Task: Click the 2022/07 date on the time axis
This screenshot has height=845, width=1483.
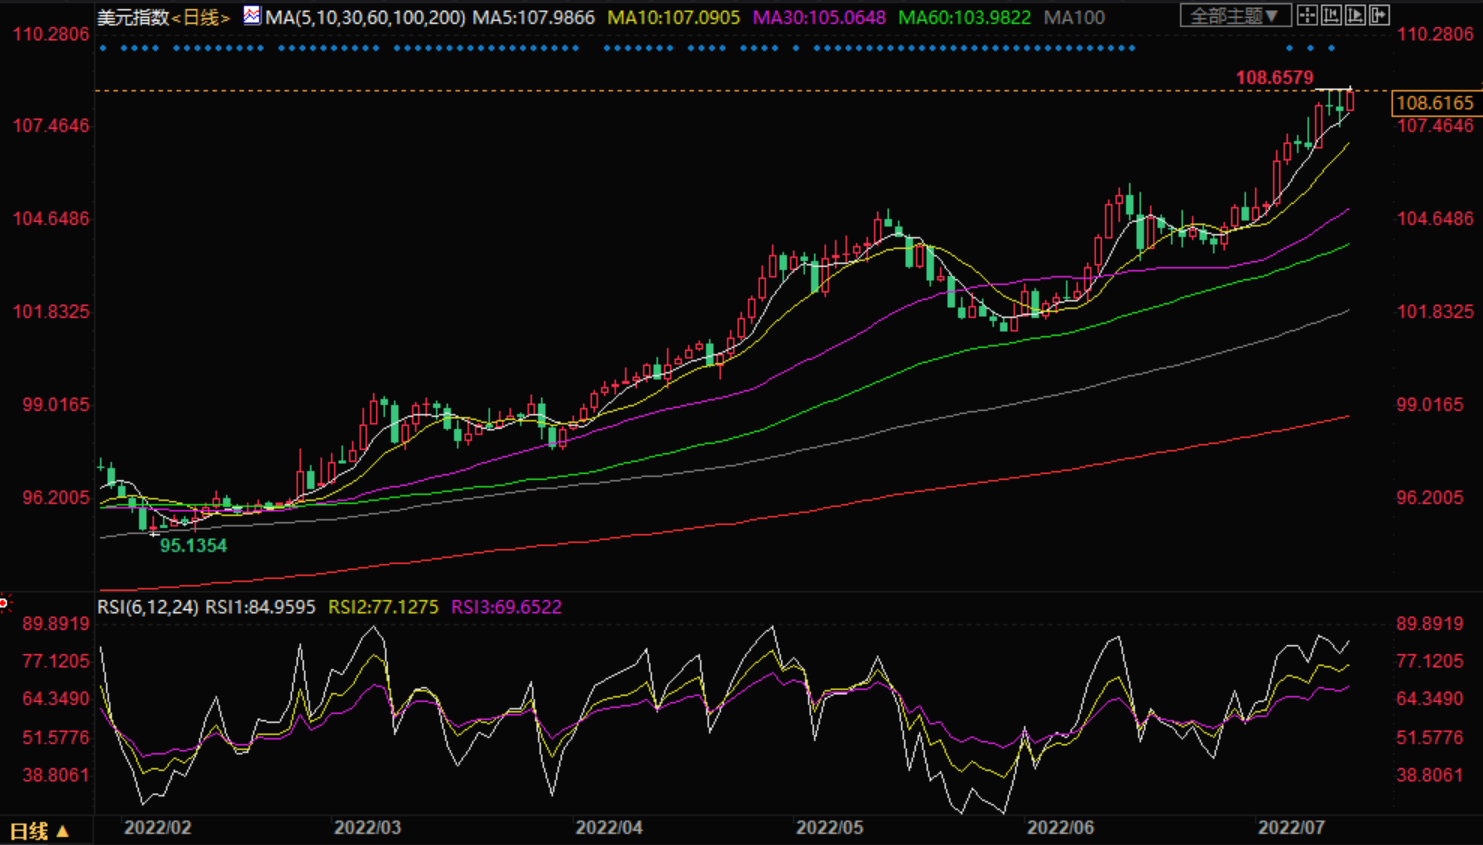Action: tap(1290, 827)
